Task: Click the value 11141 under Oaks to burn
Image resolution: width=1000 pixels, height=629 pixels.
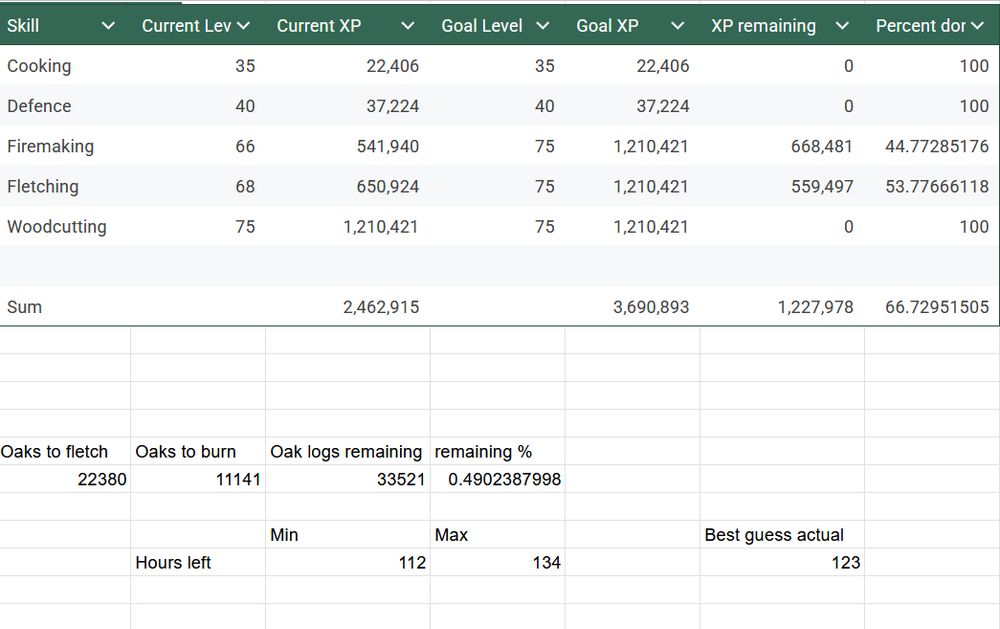Action: tap(238, 479)
